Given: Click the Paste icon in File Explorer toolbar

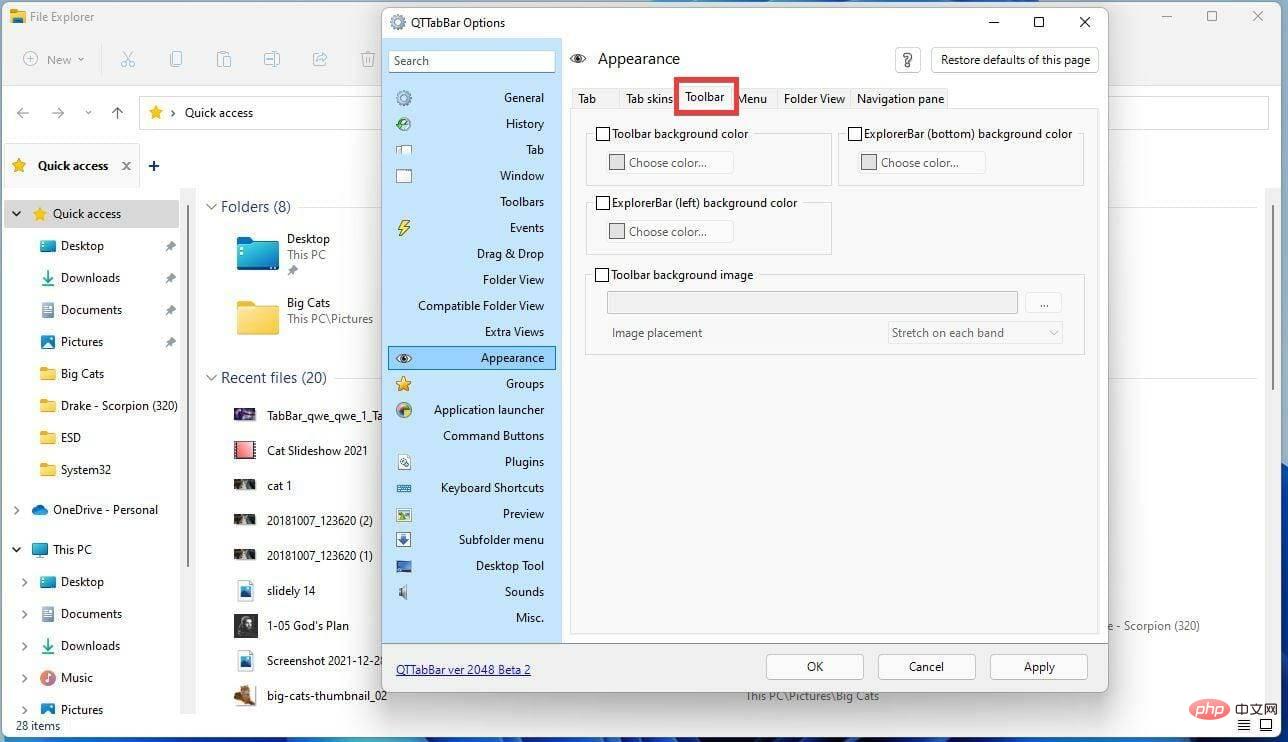Looking at the screenshot, I should (224, 60).
